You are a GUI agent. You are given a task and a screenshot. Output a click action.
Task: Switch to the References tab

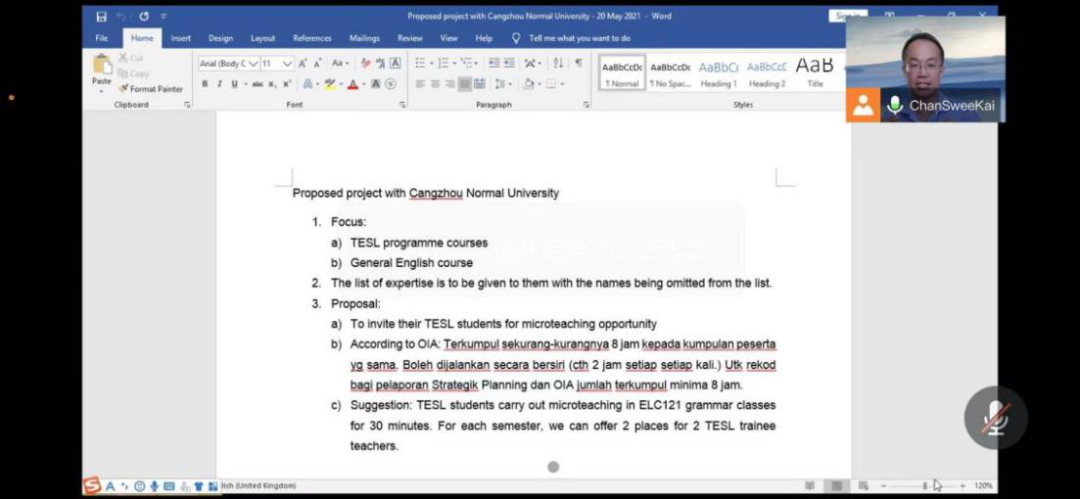pos(312,38)
